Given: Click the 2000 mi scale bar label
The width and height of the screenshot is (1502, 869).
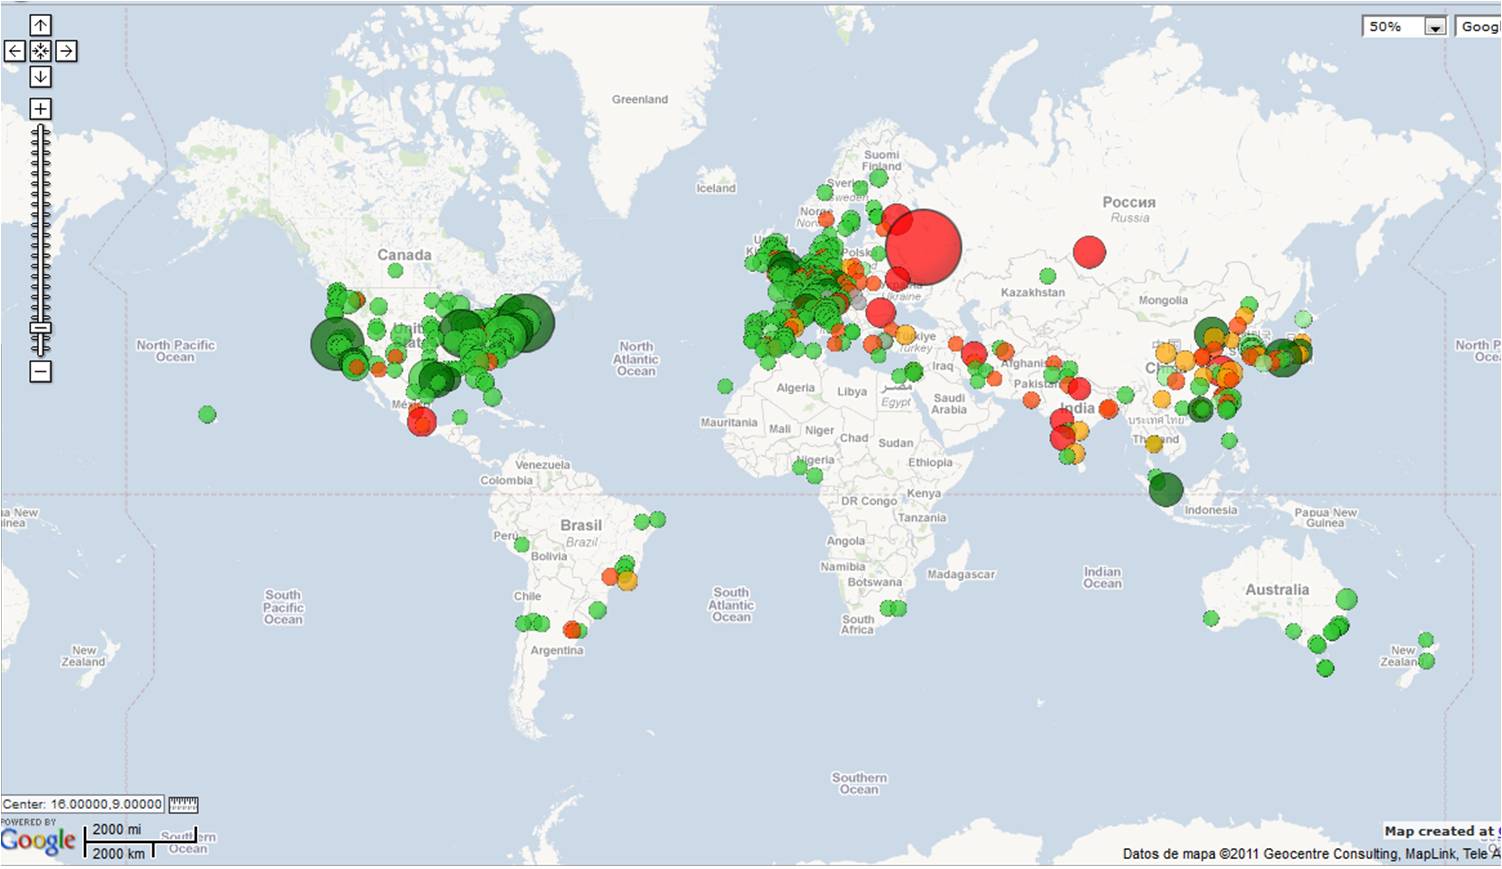Looking at the screenshot, I should (x=117, y=829).
